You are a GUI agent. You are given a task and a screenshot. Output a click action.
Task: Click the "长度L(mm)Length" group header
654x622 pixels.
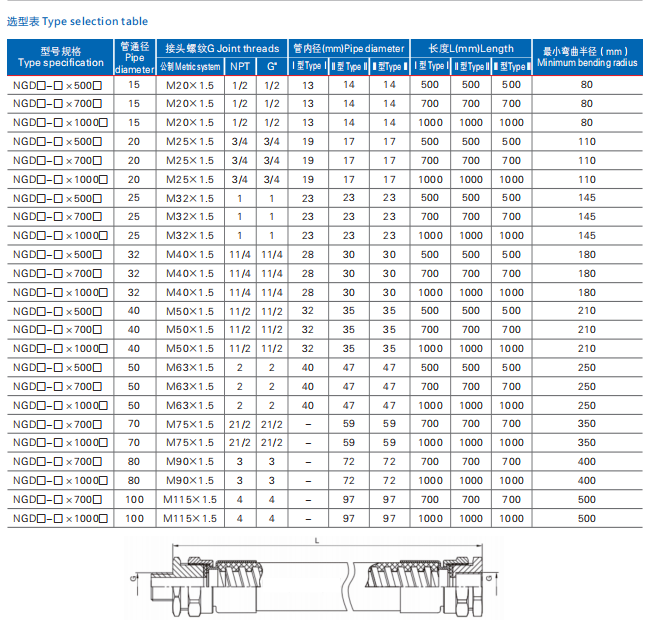[x=471, y=48]
